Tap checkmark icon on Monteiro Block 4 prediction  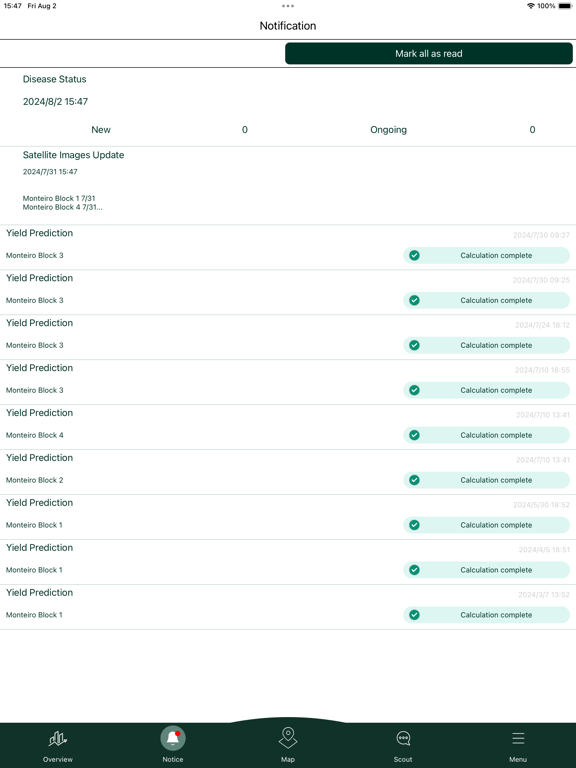pyautogui.click(x=414, y=435)
